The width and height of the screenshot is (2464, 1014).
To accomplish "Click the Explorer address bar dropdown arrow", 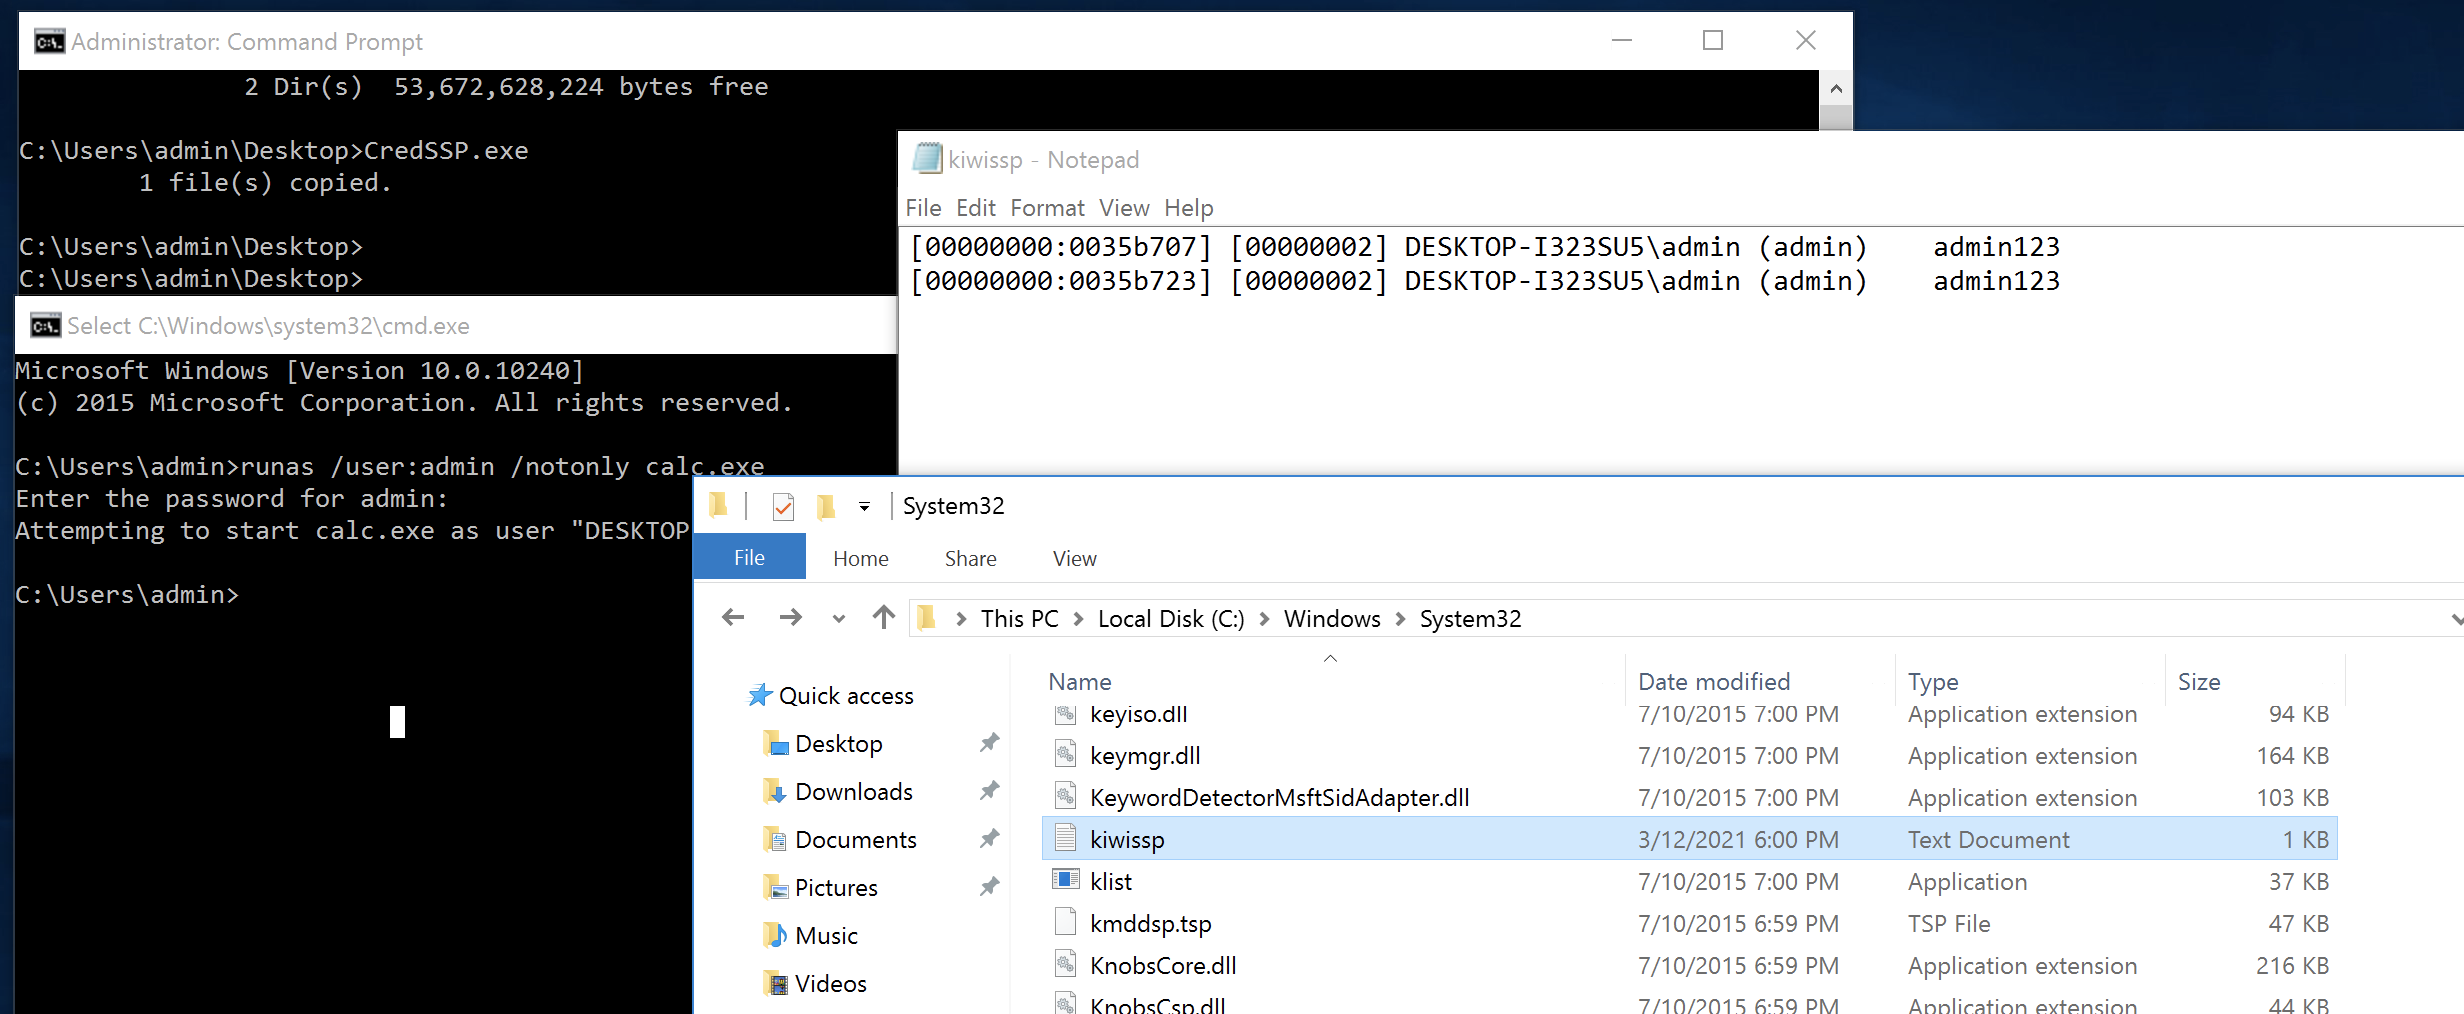I will click(2455, 619).
